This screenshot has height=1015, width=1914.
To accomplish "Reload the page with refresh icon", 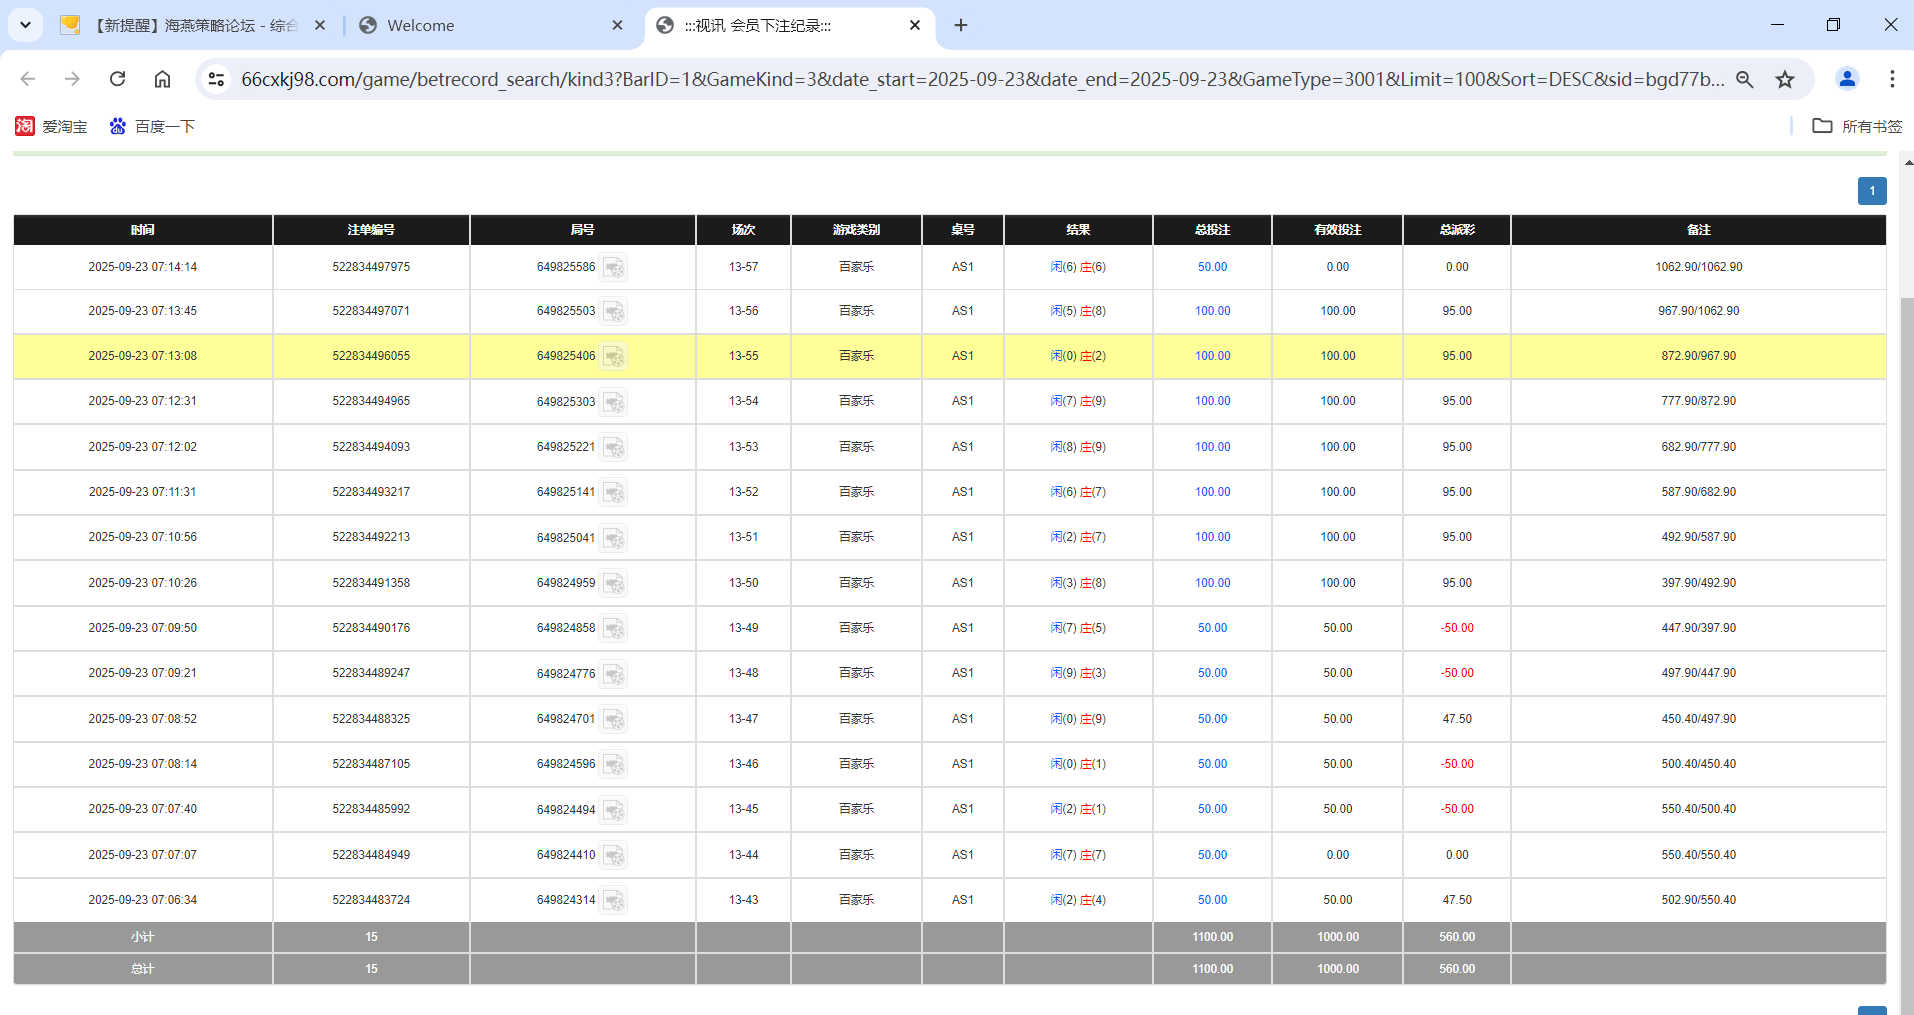I will pos(117,79).
